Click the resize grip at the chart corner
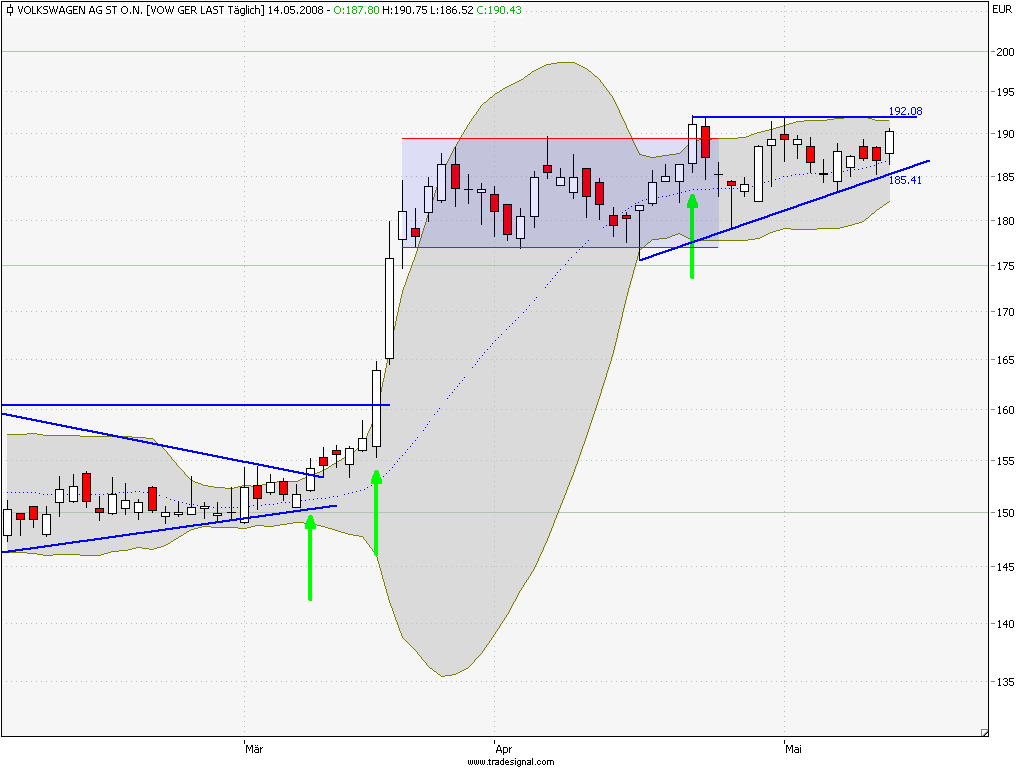The image size is (1024, 768). [985, 733]
